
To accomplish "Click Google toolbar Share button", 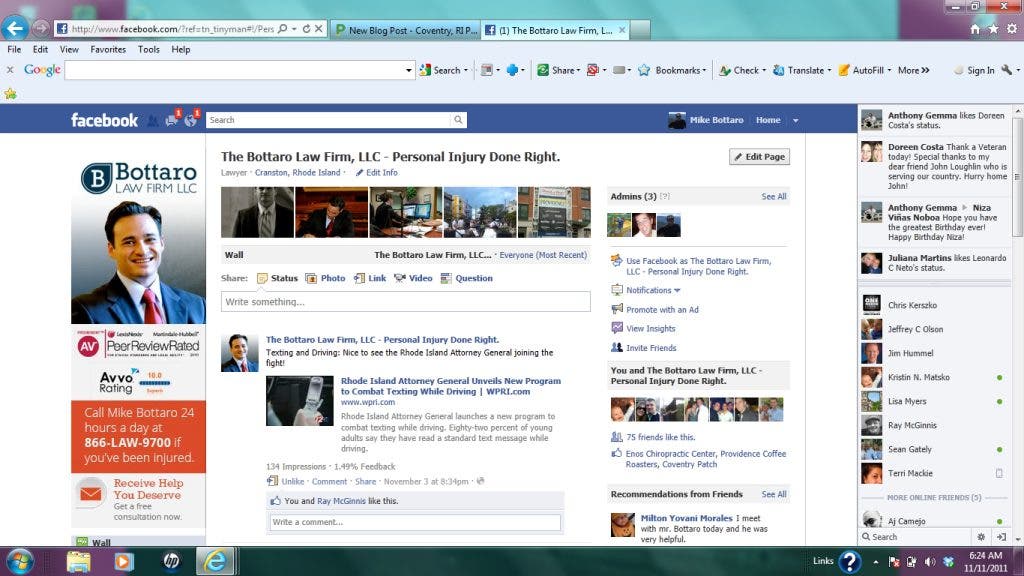I will point(558,71).
